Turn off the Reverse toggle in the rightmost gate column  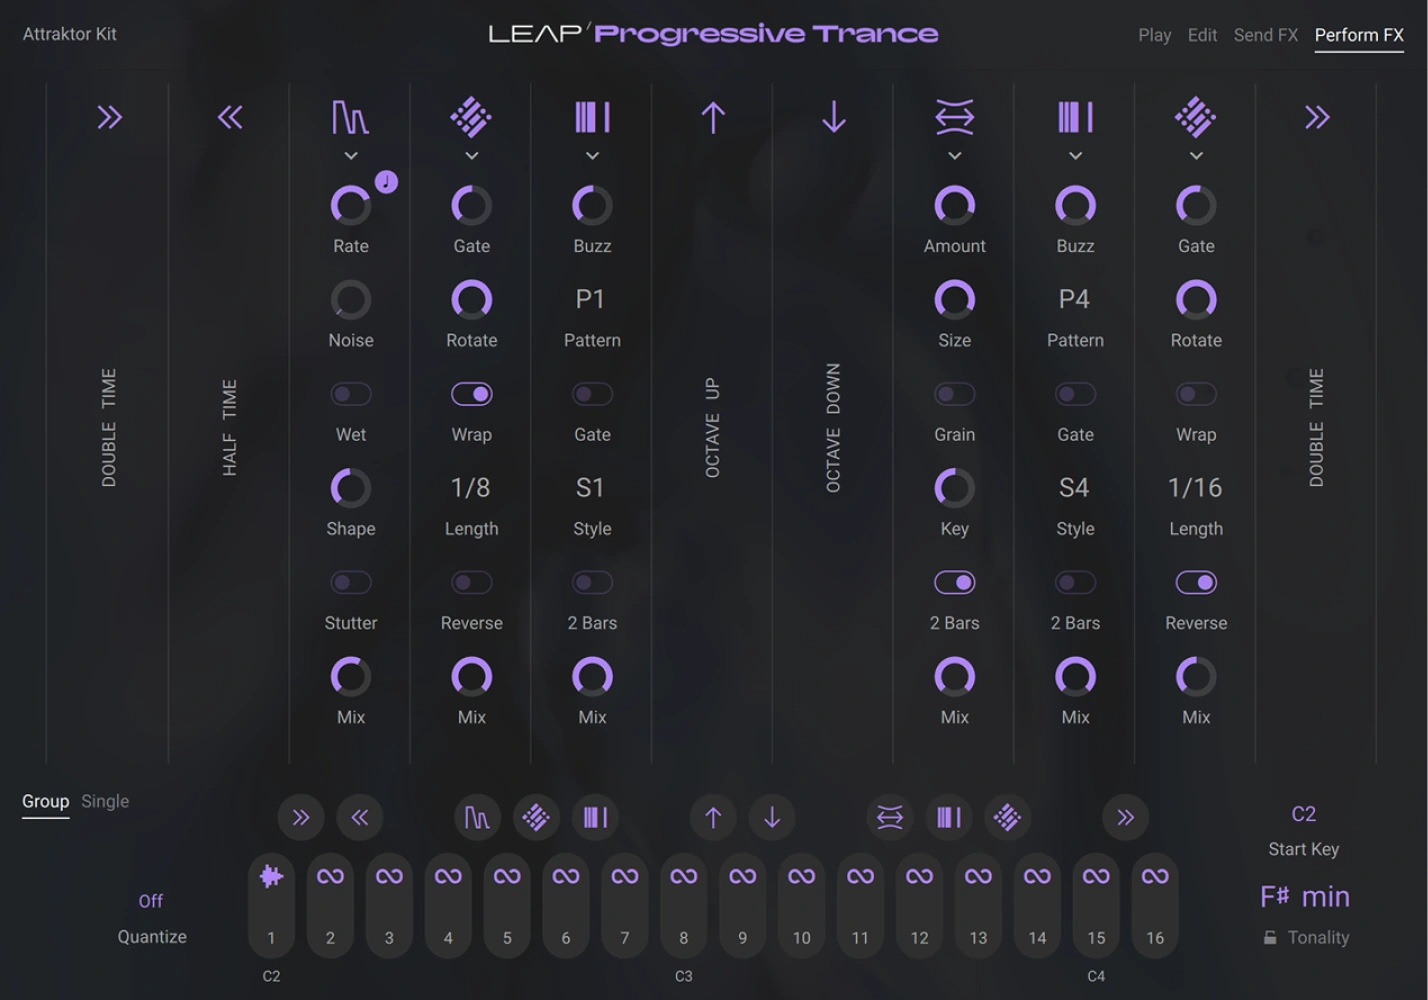pyautogui.click(x=1196, y=581)
